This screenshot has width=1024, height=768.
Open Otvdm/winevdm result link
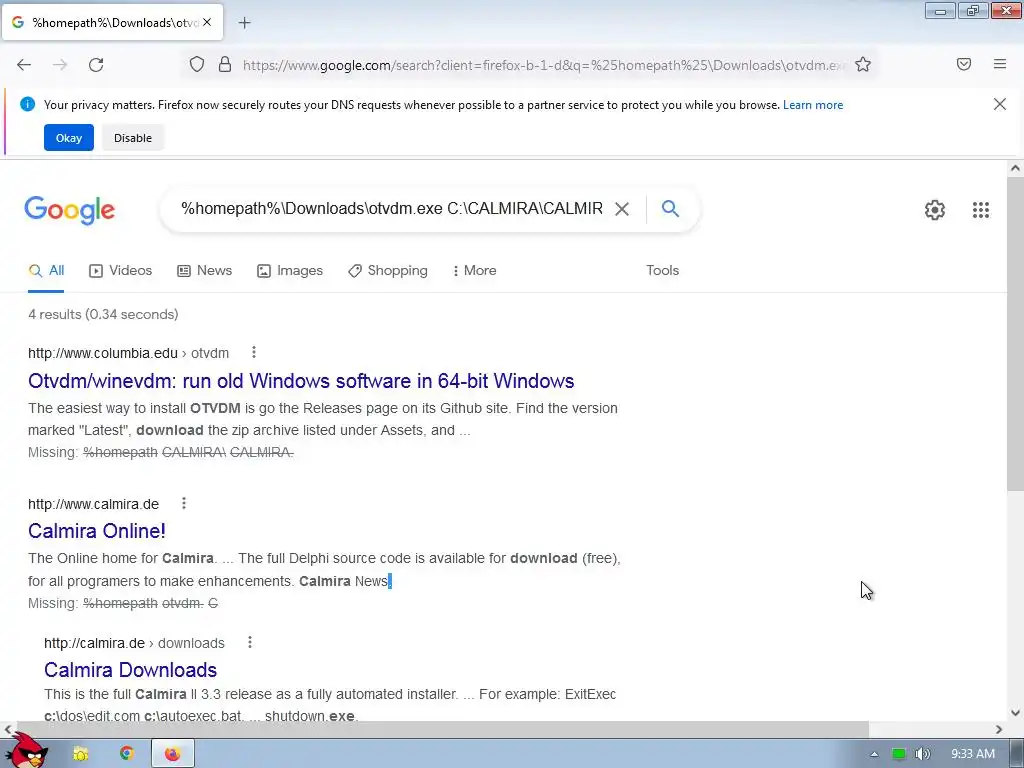point(301,381)
